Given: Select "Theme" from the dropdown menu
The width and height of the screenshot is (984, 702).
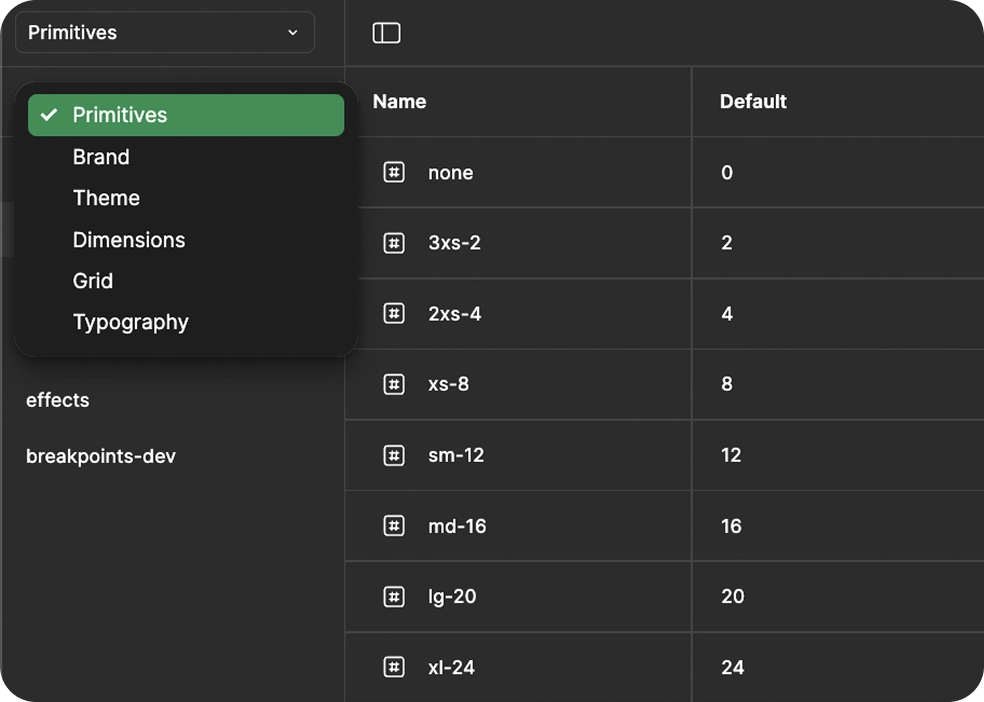Looking at the screenshot, I should click(x=105, y=197).
